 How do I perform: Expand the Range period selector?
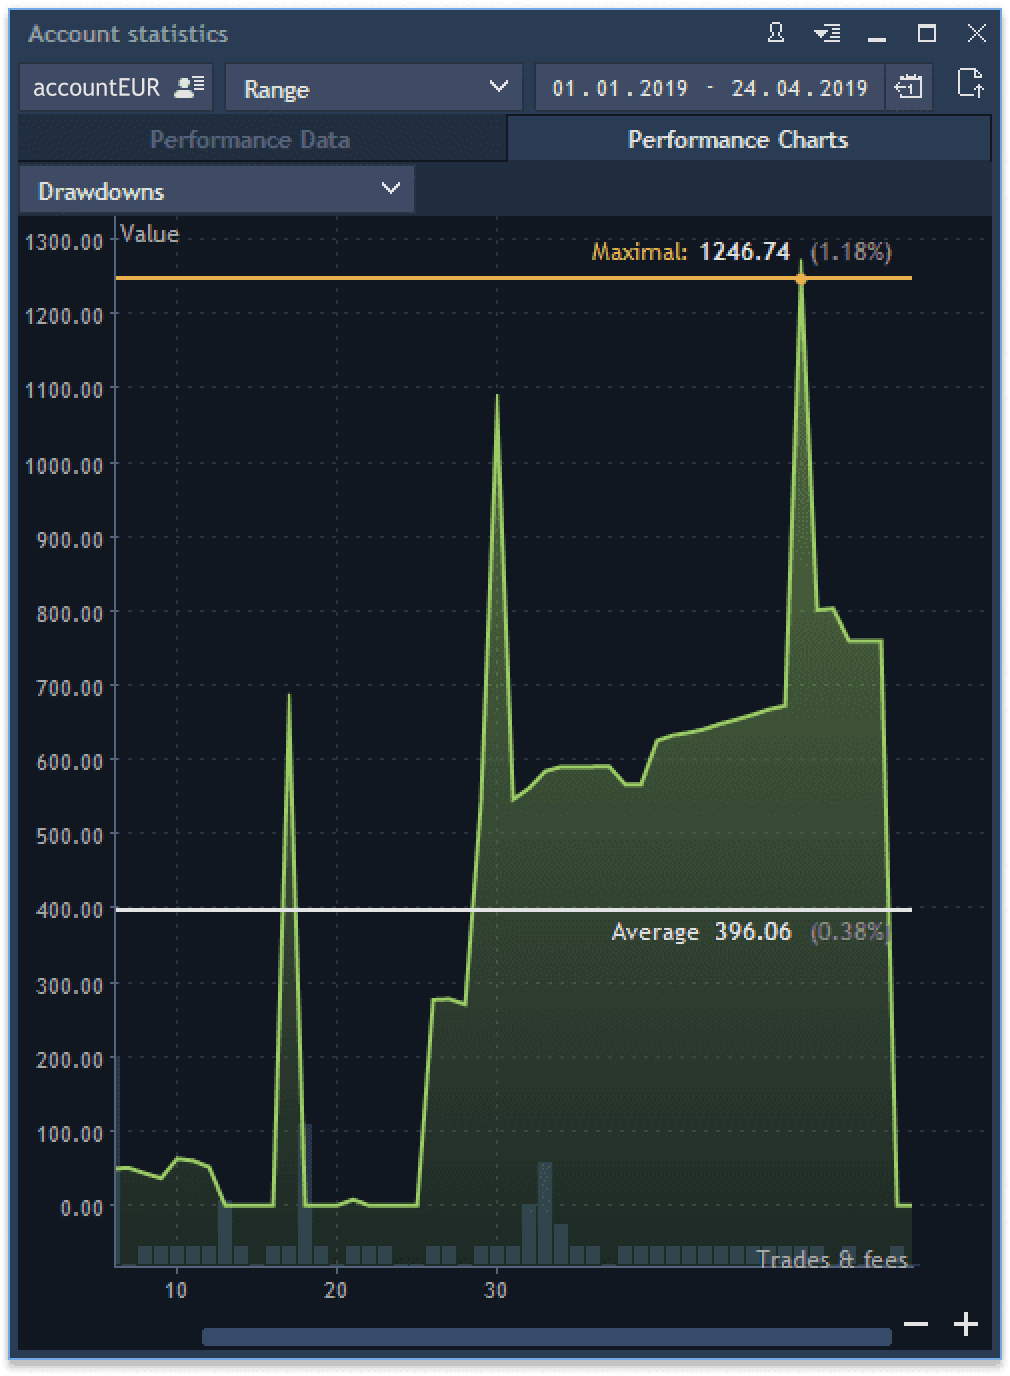pos(373,89)
